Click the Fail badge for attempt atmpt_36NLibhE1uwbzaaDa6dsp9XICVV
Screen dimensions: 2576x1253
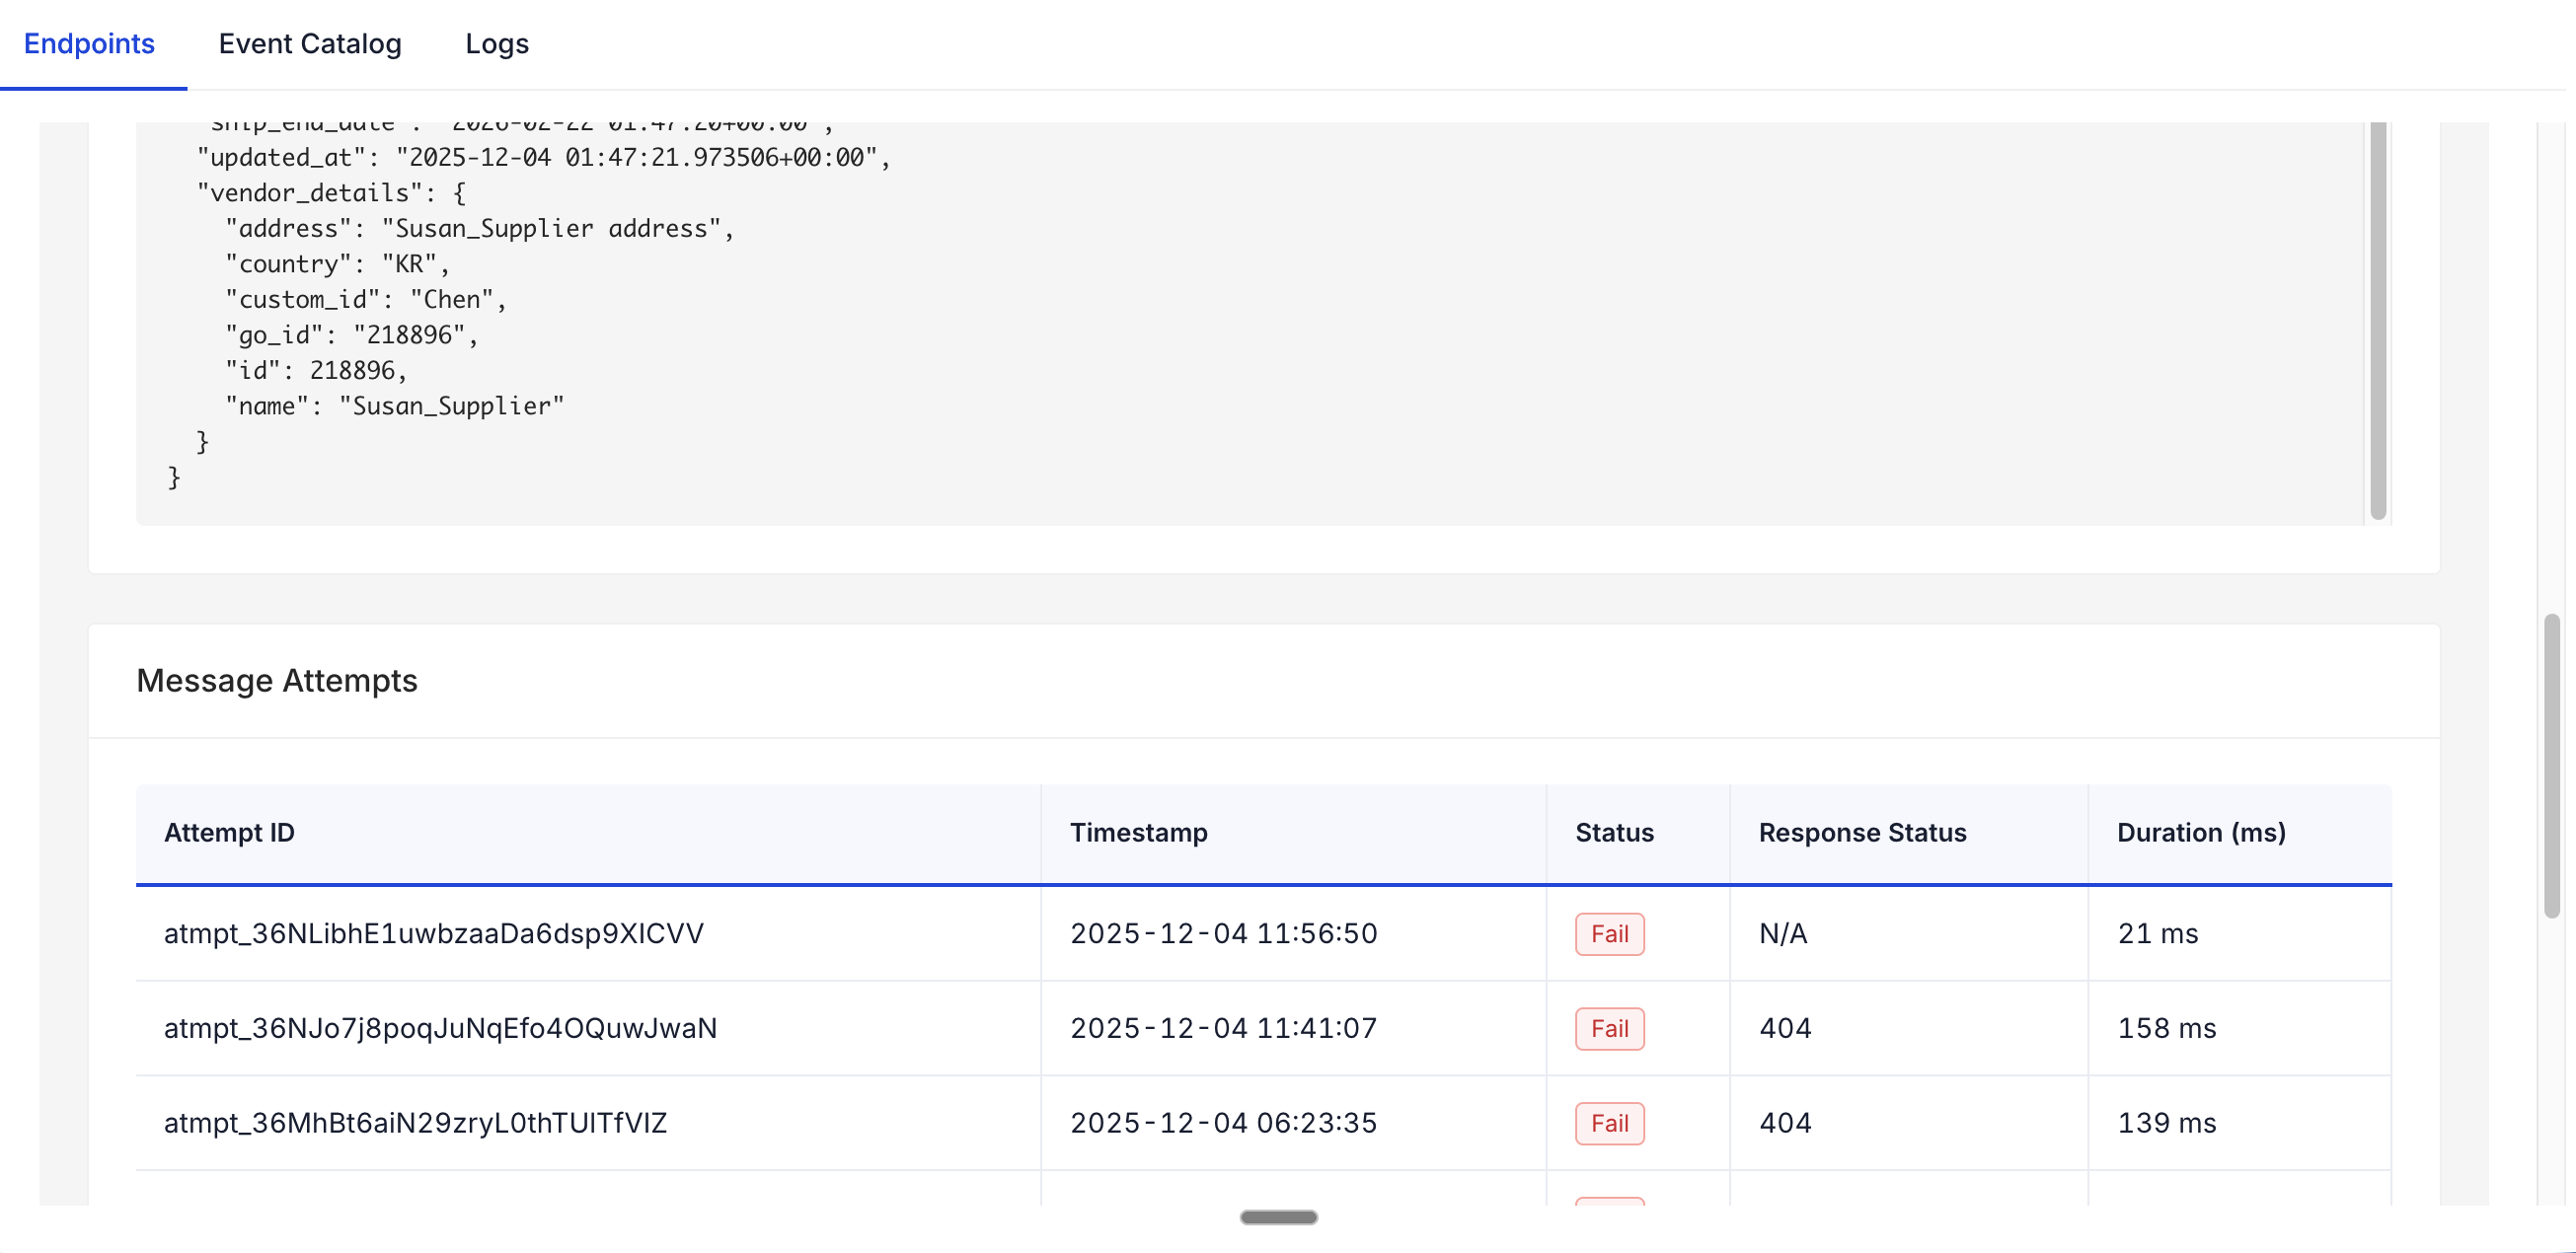tap(1609, 933)
